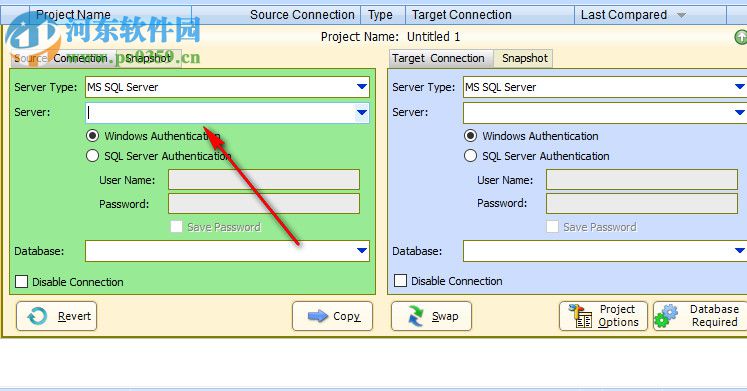Switch to the Source Connection tab

coord(62,59)
